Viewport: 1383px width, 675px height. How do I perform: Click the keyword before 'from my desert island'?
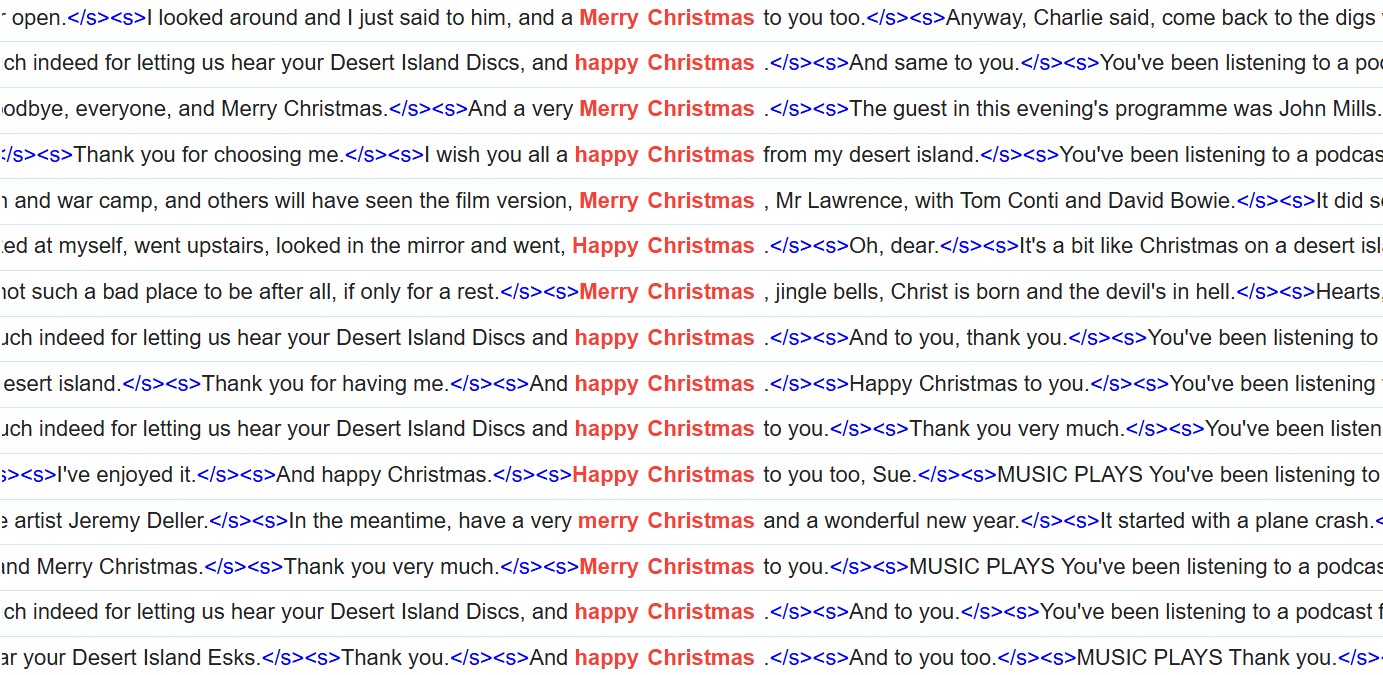click(664, 155)
